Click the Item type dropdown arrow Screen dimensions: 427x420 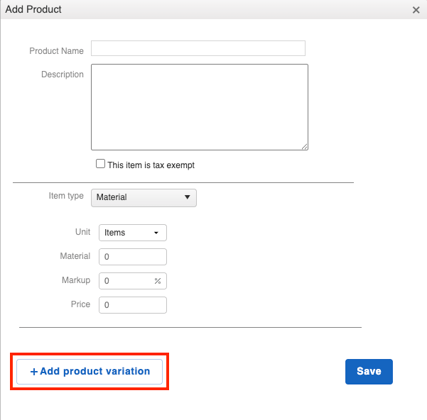(187, 197)
